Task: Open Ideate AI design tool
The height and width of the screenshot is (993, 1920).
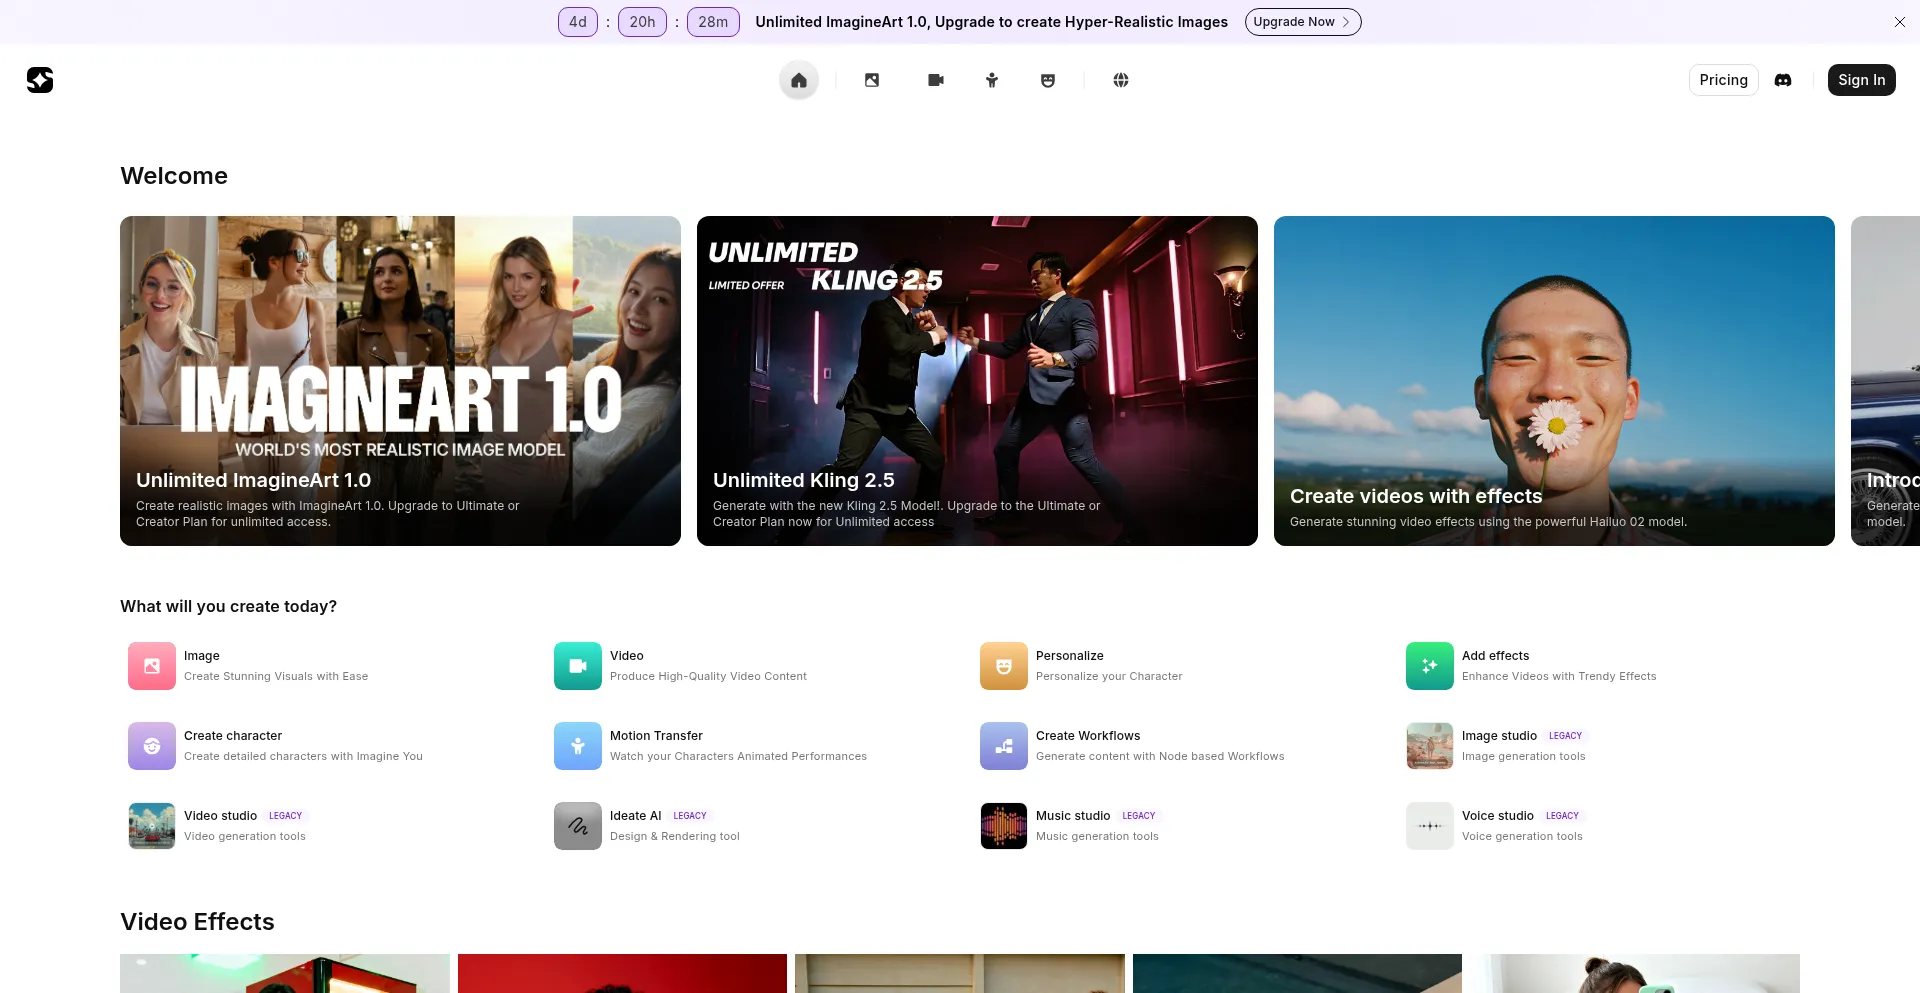Action: [635, 816]
